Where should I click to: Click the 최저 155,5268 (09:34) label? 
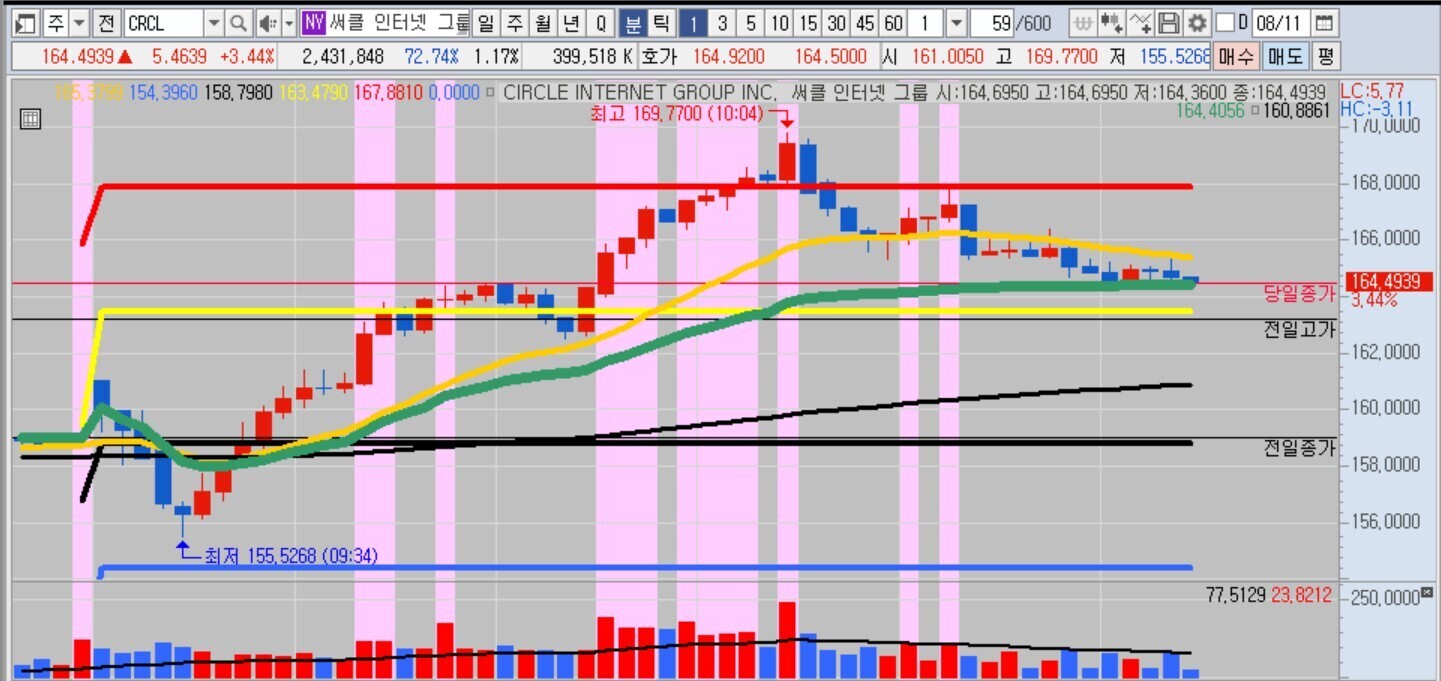(291, 555)
